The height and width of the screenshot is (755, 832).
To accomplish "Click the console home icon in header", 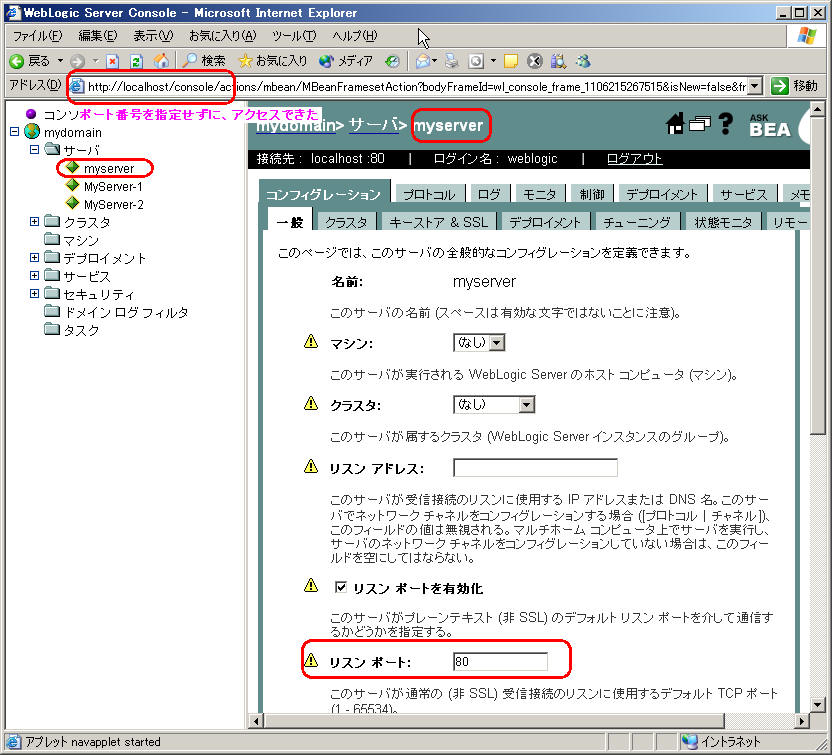I will pos(675,124).
